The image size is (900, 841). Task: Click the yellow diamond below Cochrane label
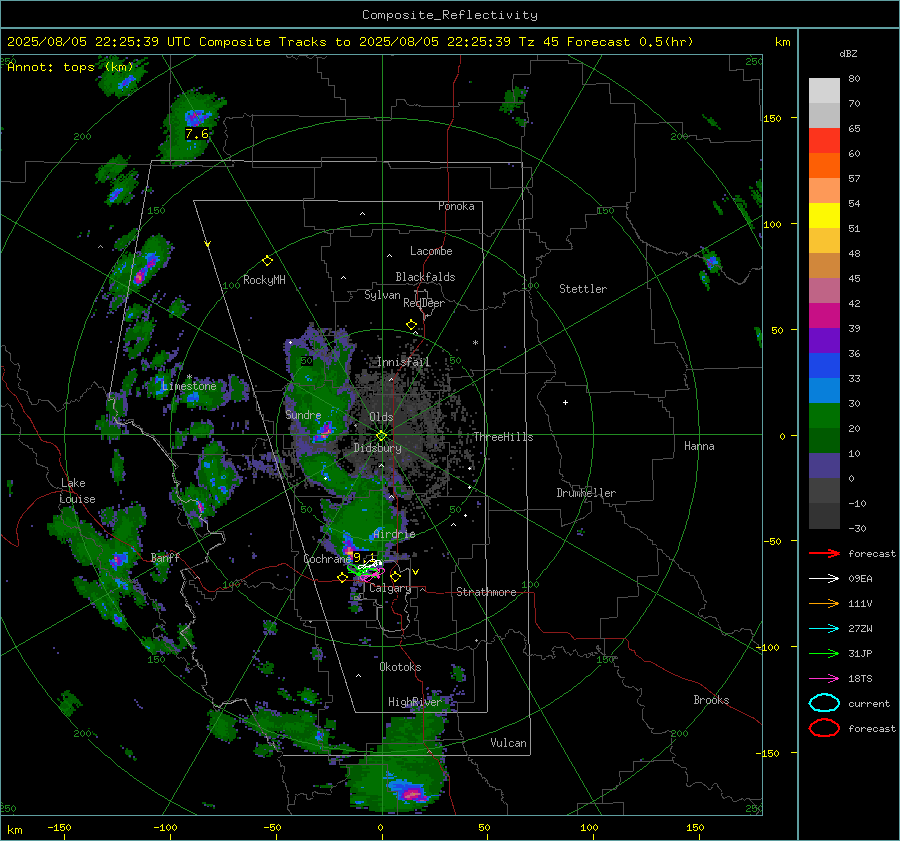coord(343,578)
